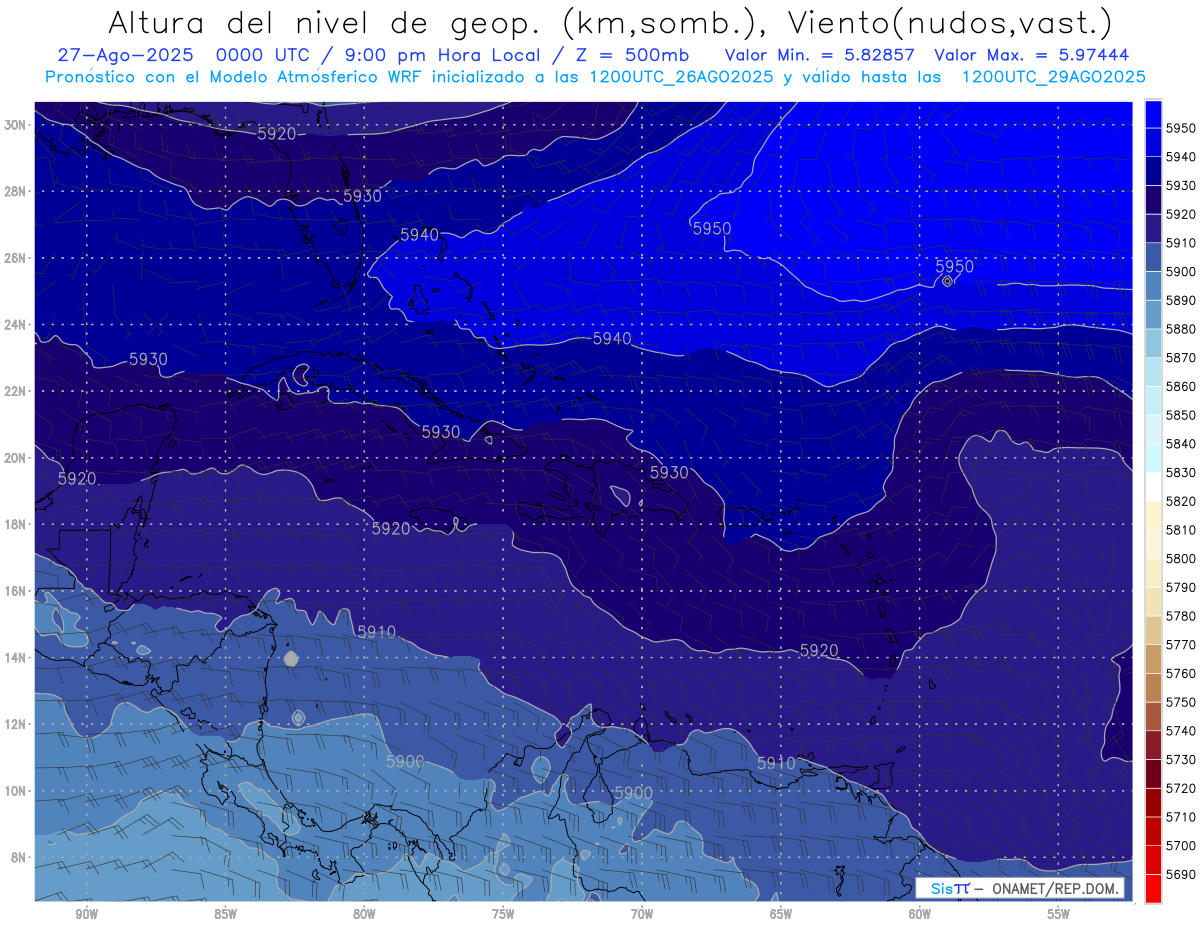
Task: Select the 28N latitude axis label
Action: 17,191
